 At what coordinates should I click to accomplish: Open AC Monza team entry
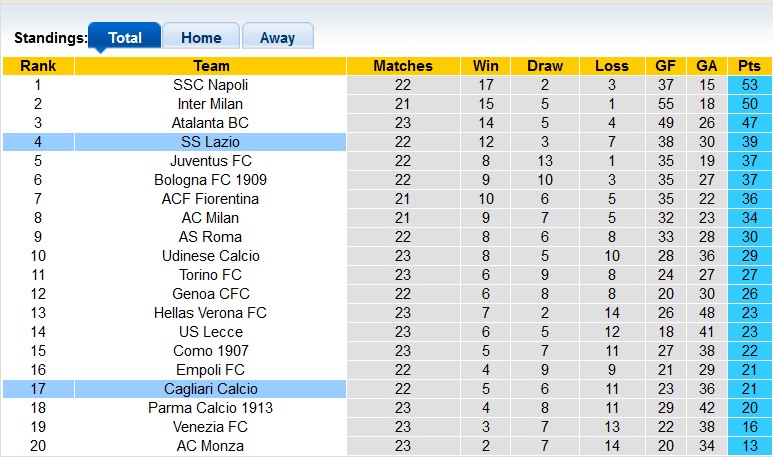click(210, 446)
